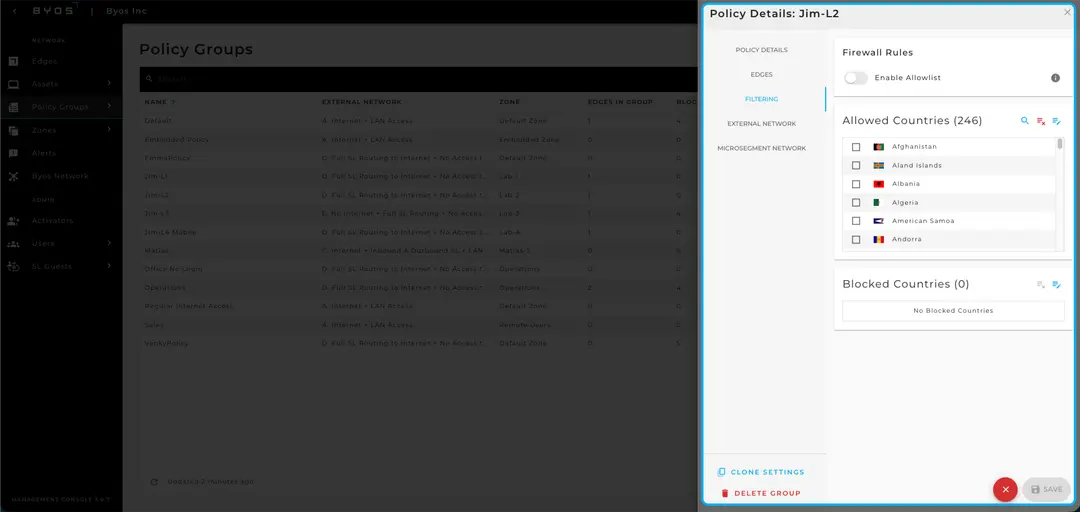The width and height of the screenshot is (1080, 512).
Task: Click the back arrow beside the BYOS logo
Action: (x=15, y=11)
